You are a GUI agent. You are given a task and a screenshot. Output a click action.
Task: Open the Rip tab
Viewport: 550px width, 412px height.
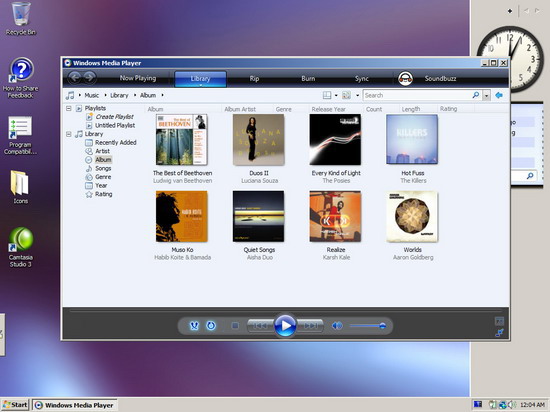(x=254, y=79)
